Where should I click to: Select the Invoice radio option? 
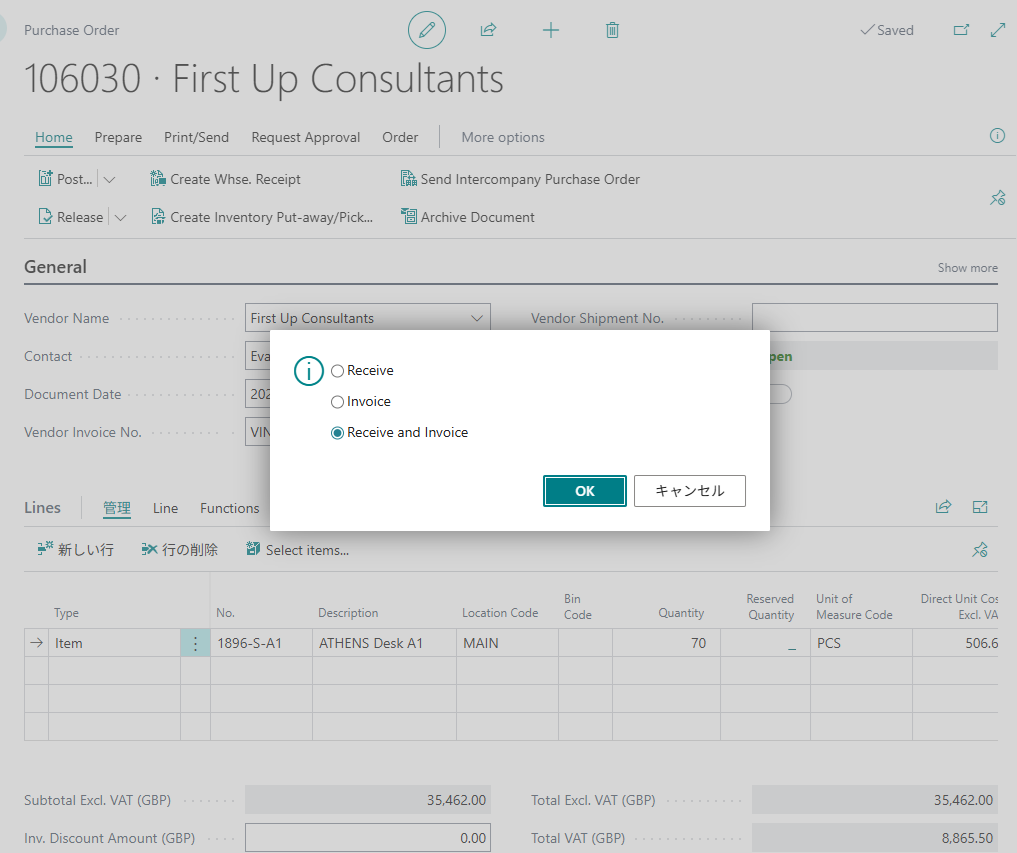pos(337,402)
